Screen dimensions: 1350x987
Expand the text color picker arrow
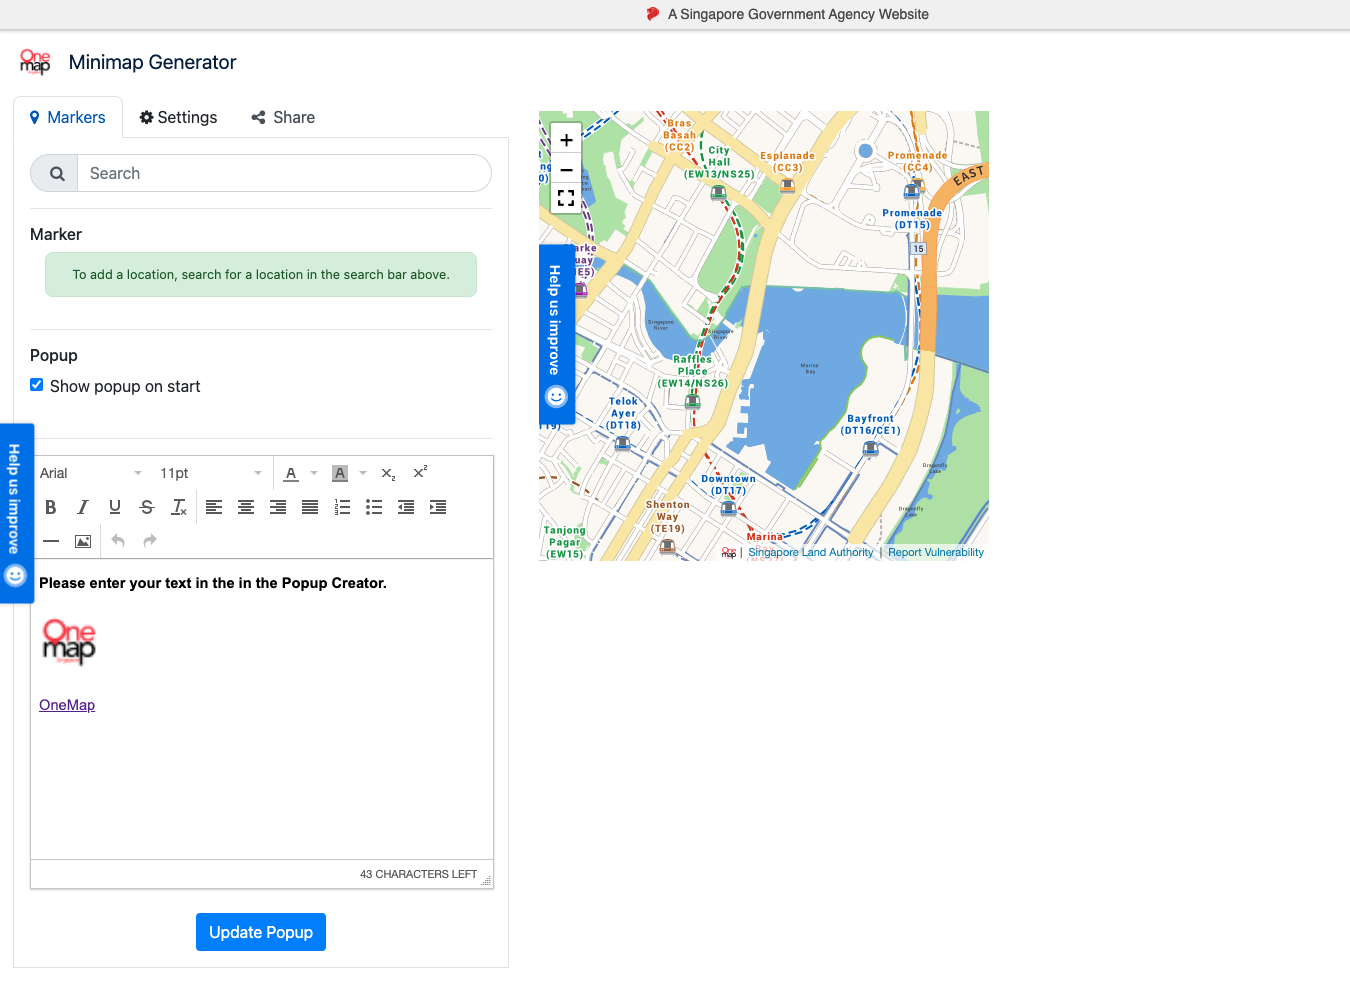314,473
